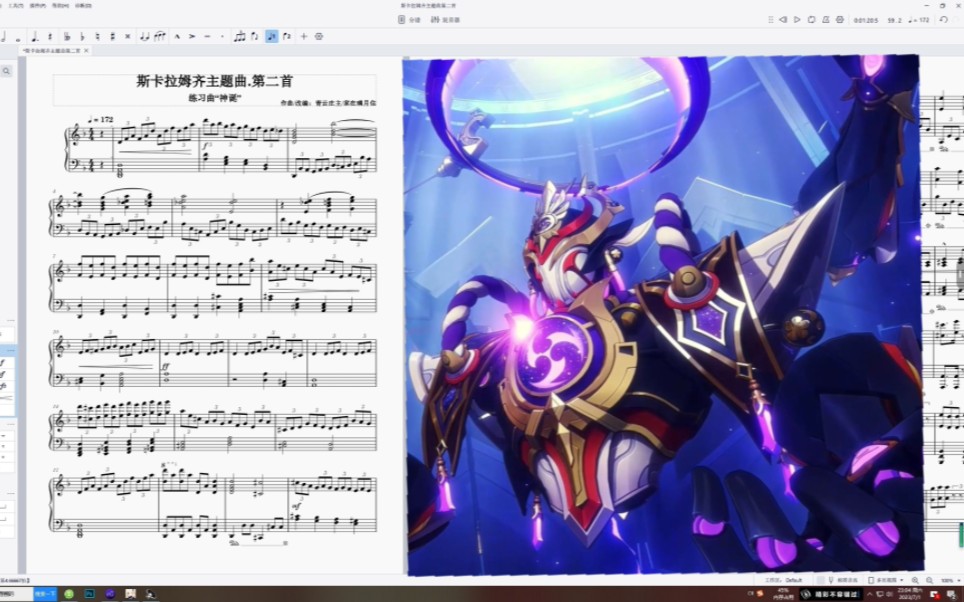Toggle the augmentation dot
Screen dimensions: 964x602
coord(35,37)
